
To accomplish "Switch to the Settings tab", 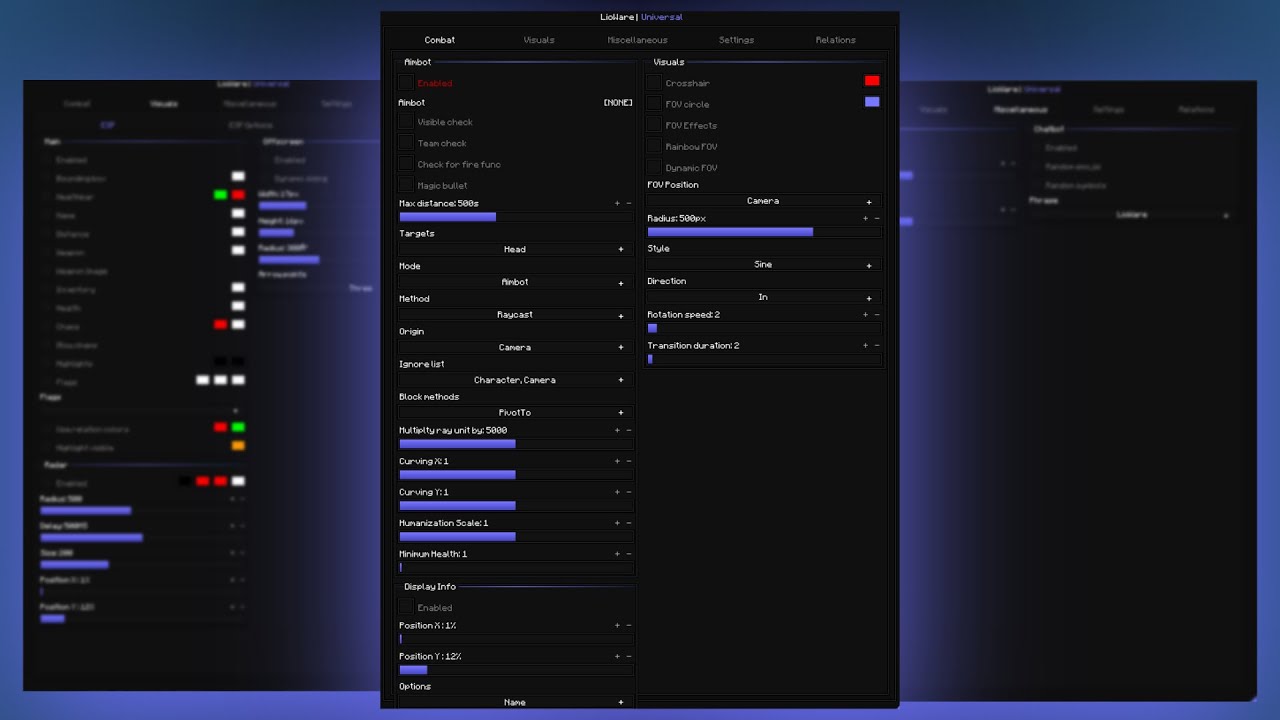I will click(x=737, y=40).
